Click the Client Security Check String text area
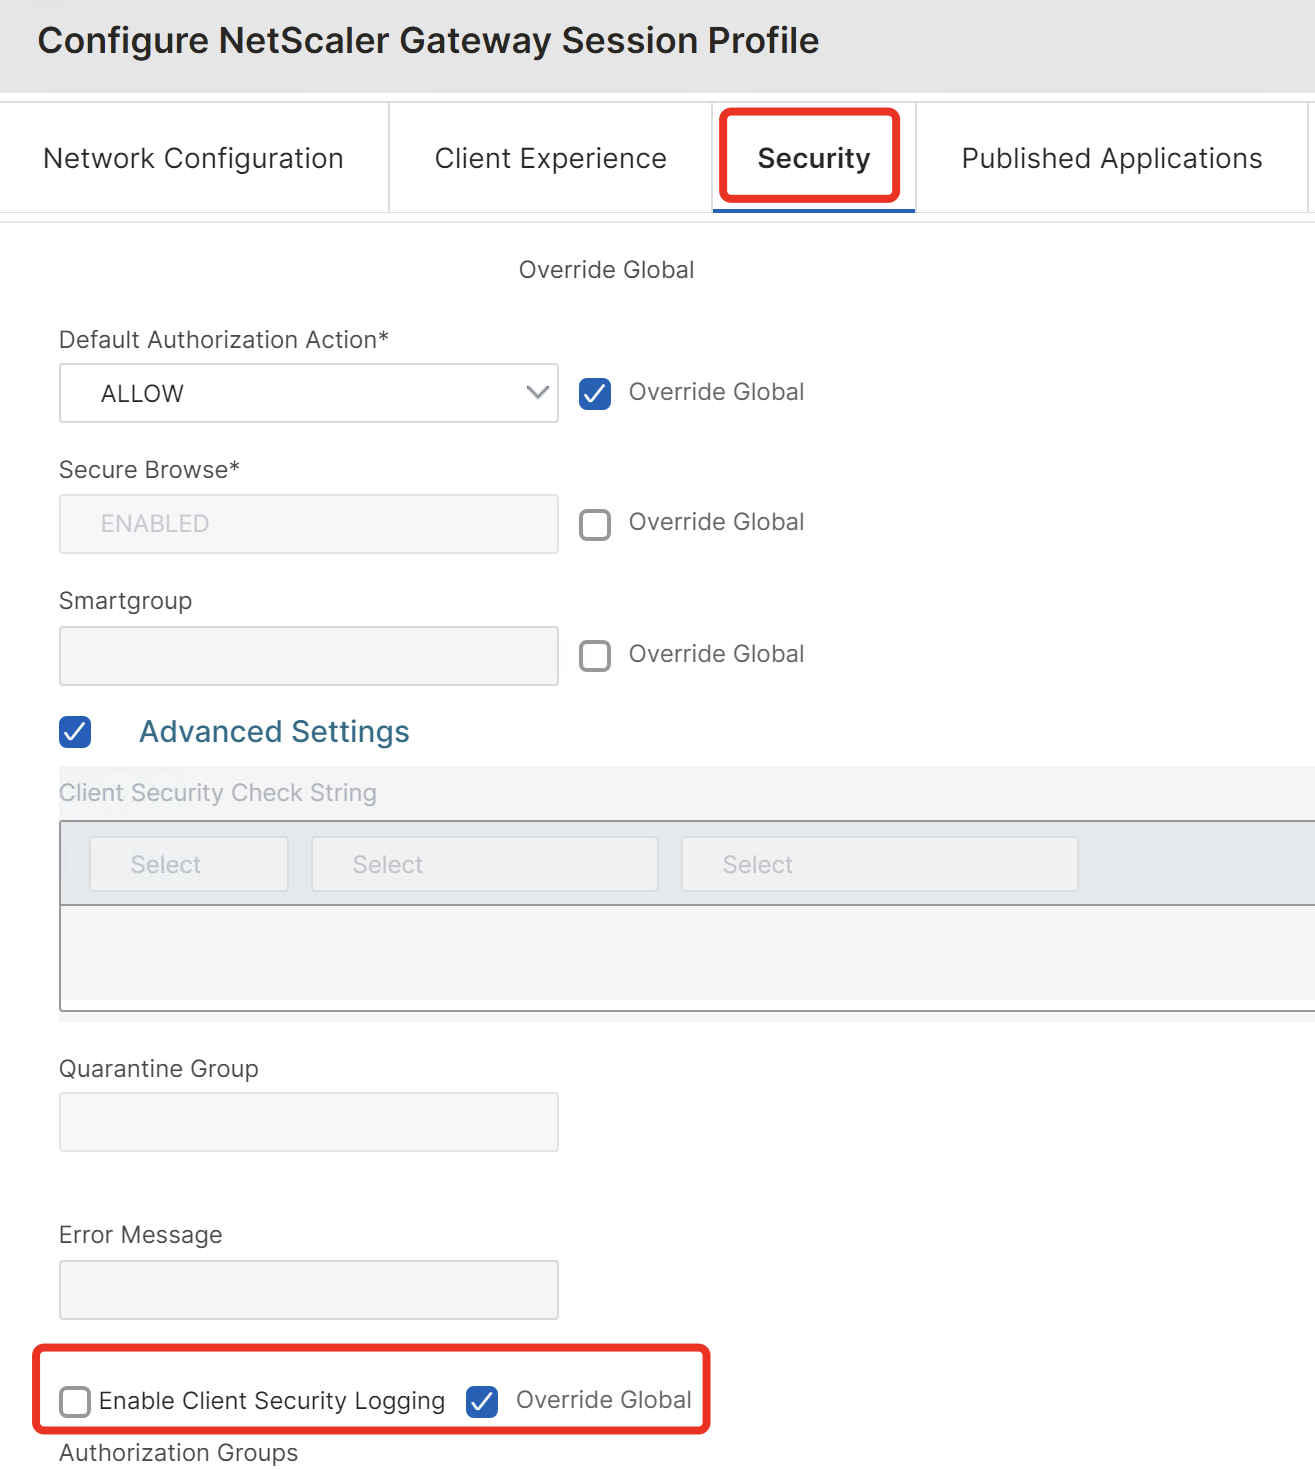Image resolution: width=1315 pixels, height=1469 pixels. [688, 957]
